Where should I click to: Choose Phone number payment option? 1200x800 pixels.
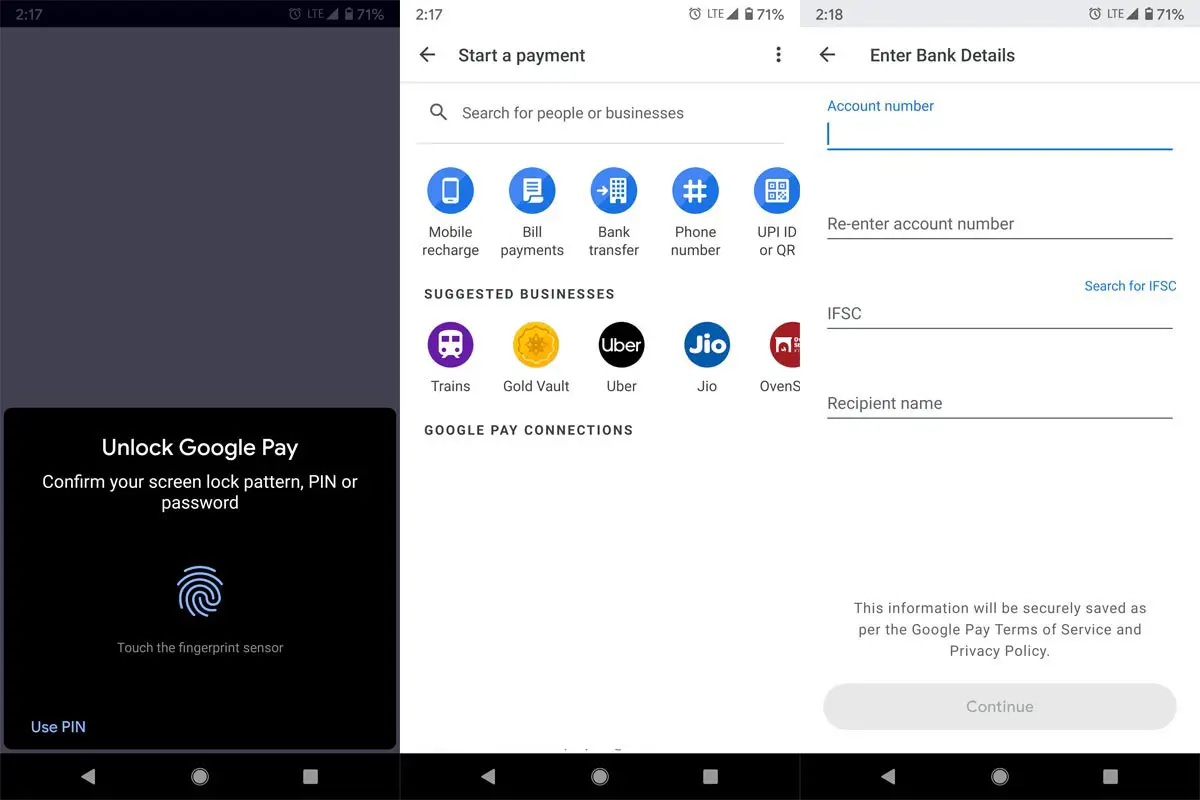(x=696, y=212)
